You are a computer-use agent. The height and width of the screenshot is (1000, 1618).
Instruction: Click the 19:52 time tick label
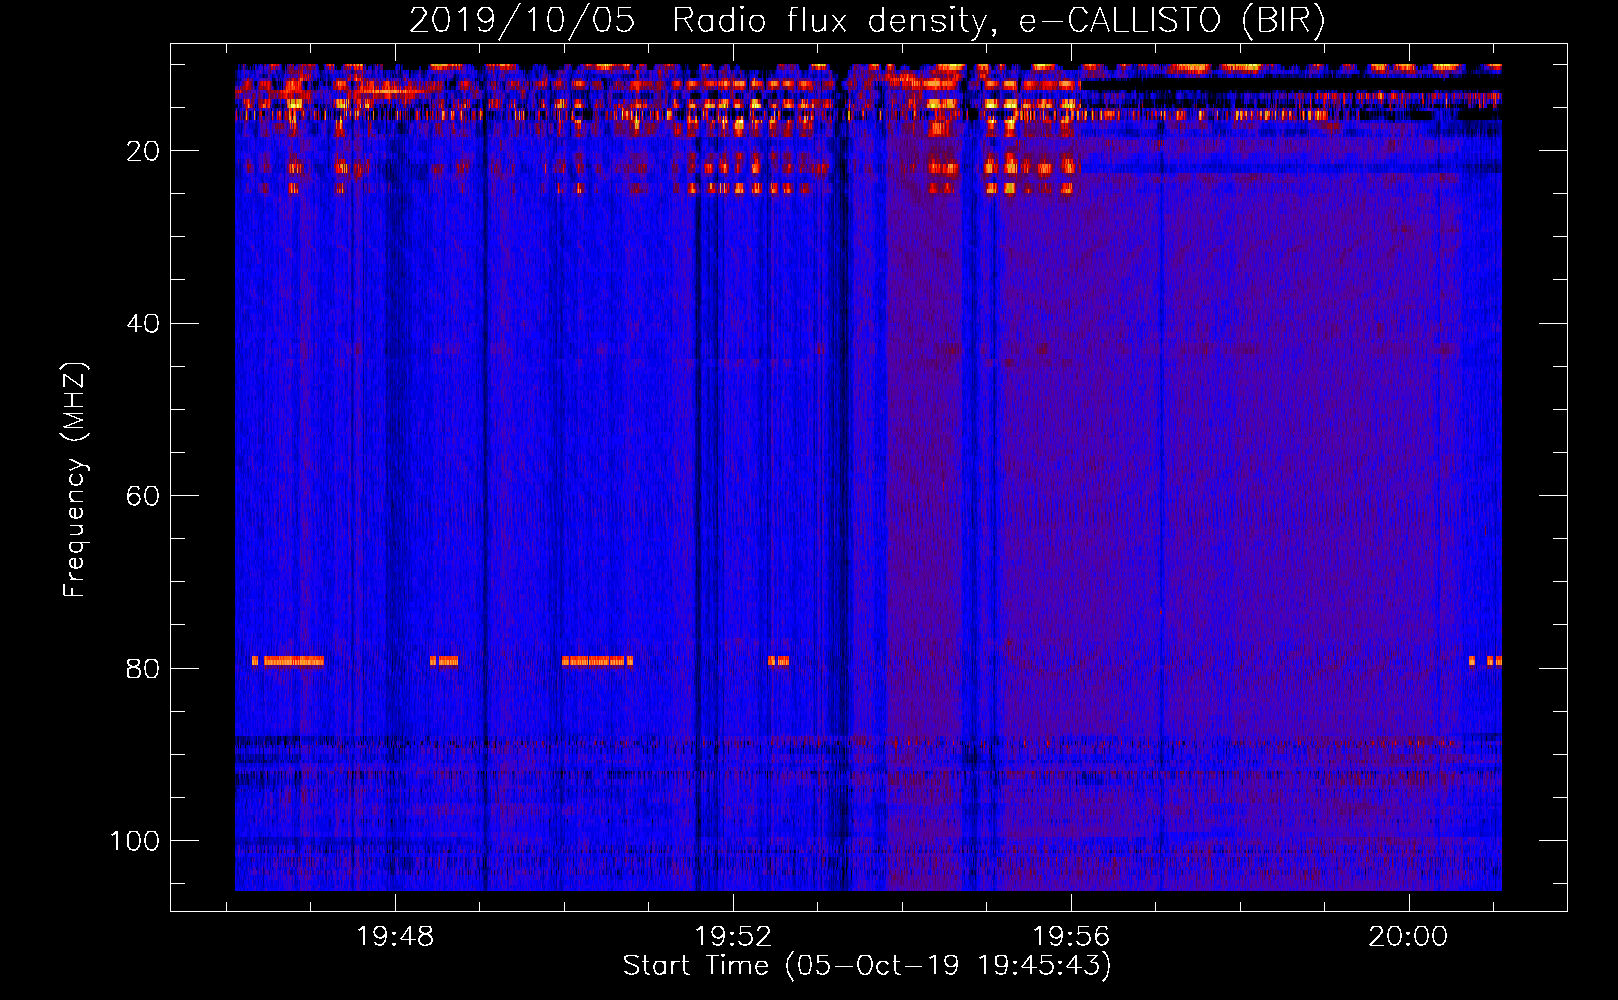coord(733,937)
